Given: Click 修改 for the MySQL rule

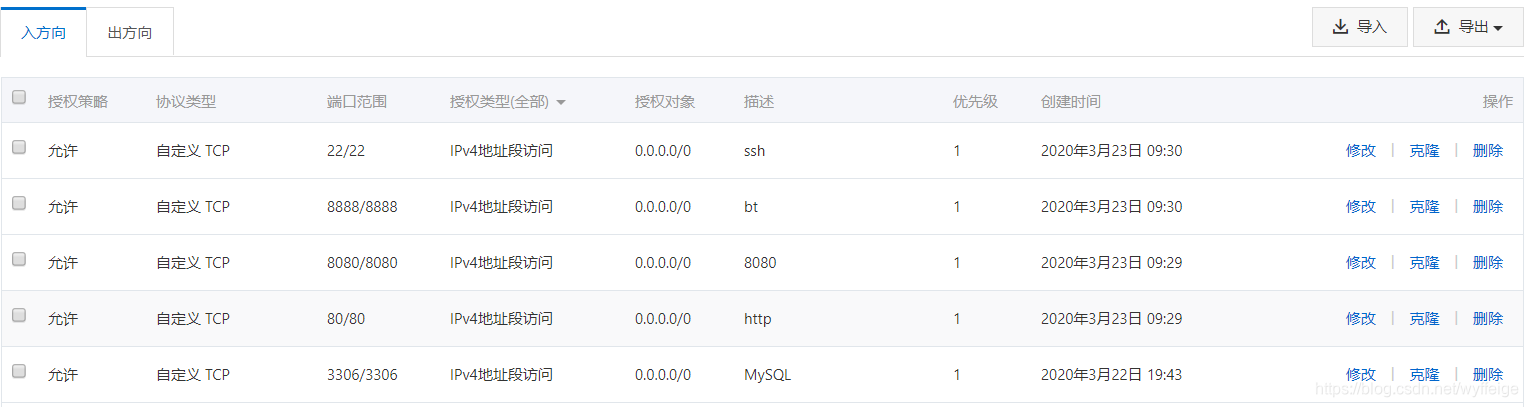Looking at the screenshot, I should click(1361, 375).
